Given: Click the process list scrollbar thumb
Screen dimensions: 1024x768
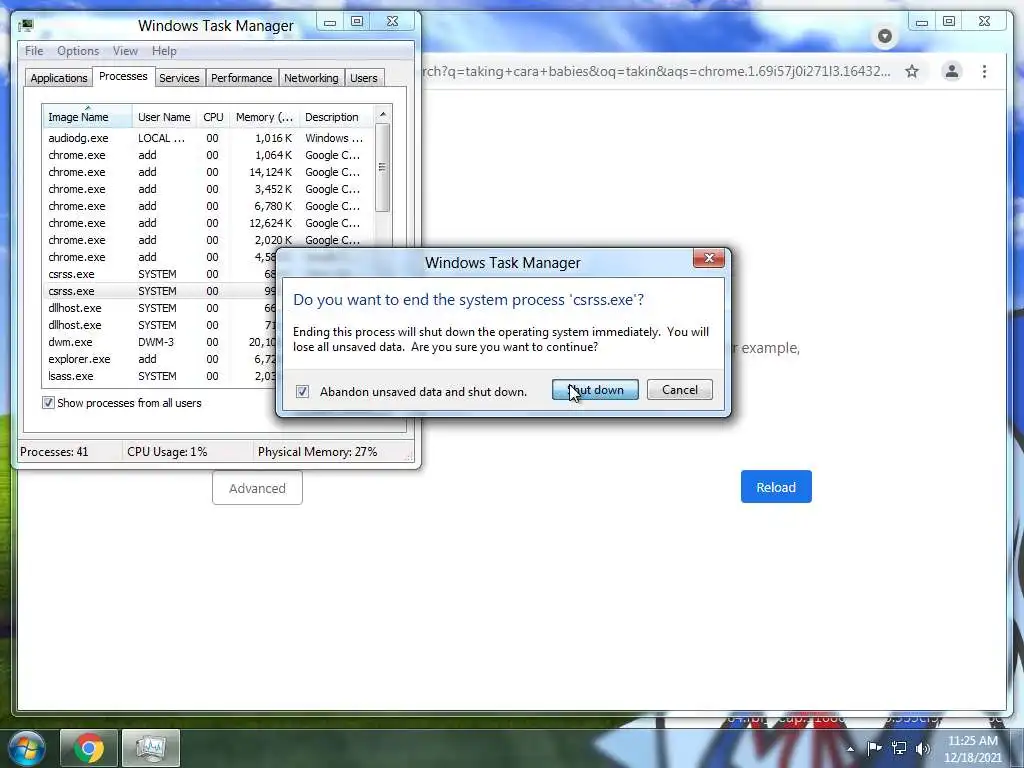Looking at the screenshot, I should coord(383,168).
